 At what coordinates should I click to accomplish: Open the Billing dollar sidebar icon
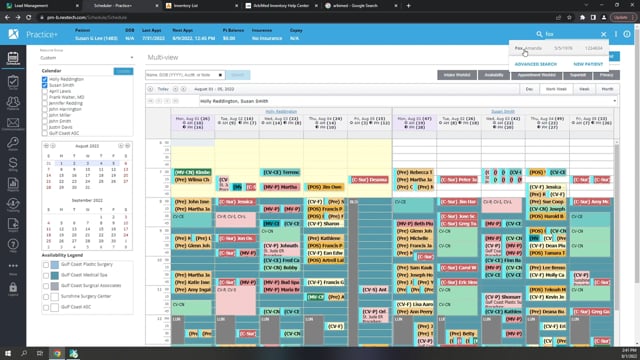tap(13, 164)
